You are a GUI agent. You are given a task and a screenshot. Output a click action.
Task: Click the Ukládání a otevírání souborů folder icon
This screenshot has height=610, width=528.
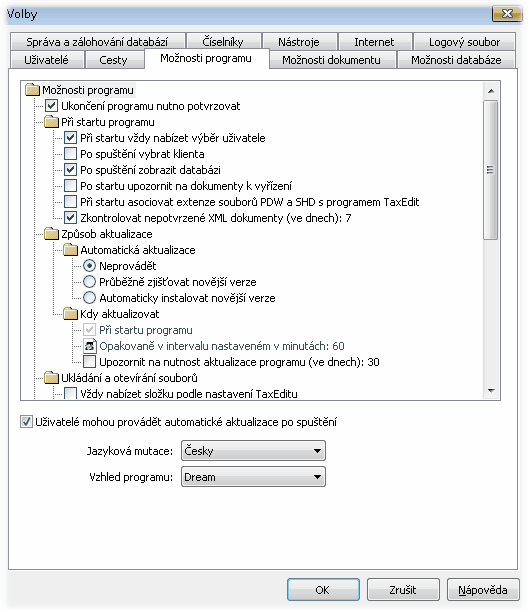[x=51, y=378]
